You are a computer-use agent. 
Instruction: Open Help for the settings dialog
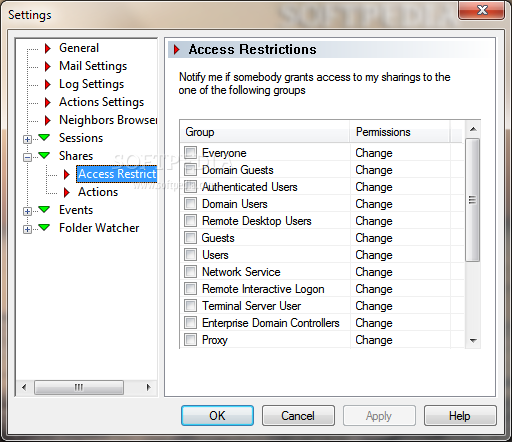(460, 416)
